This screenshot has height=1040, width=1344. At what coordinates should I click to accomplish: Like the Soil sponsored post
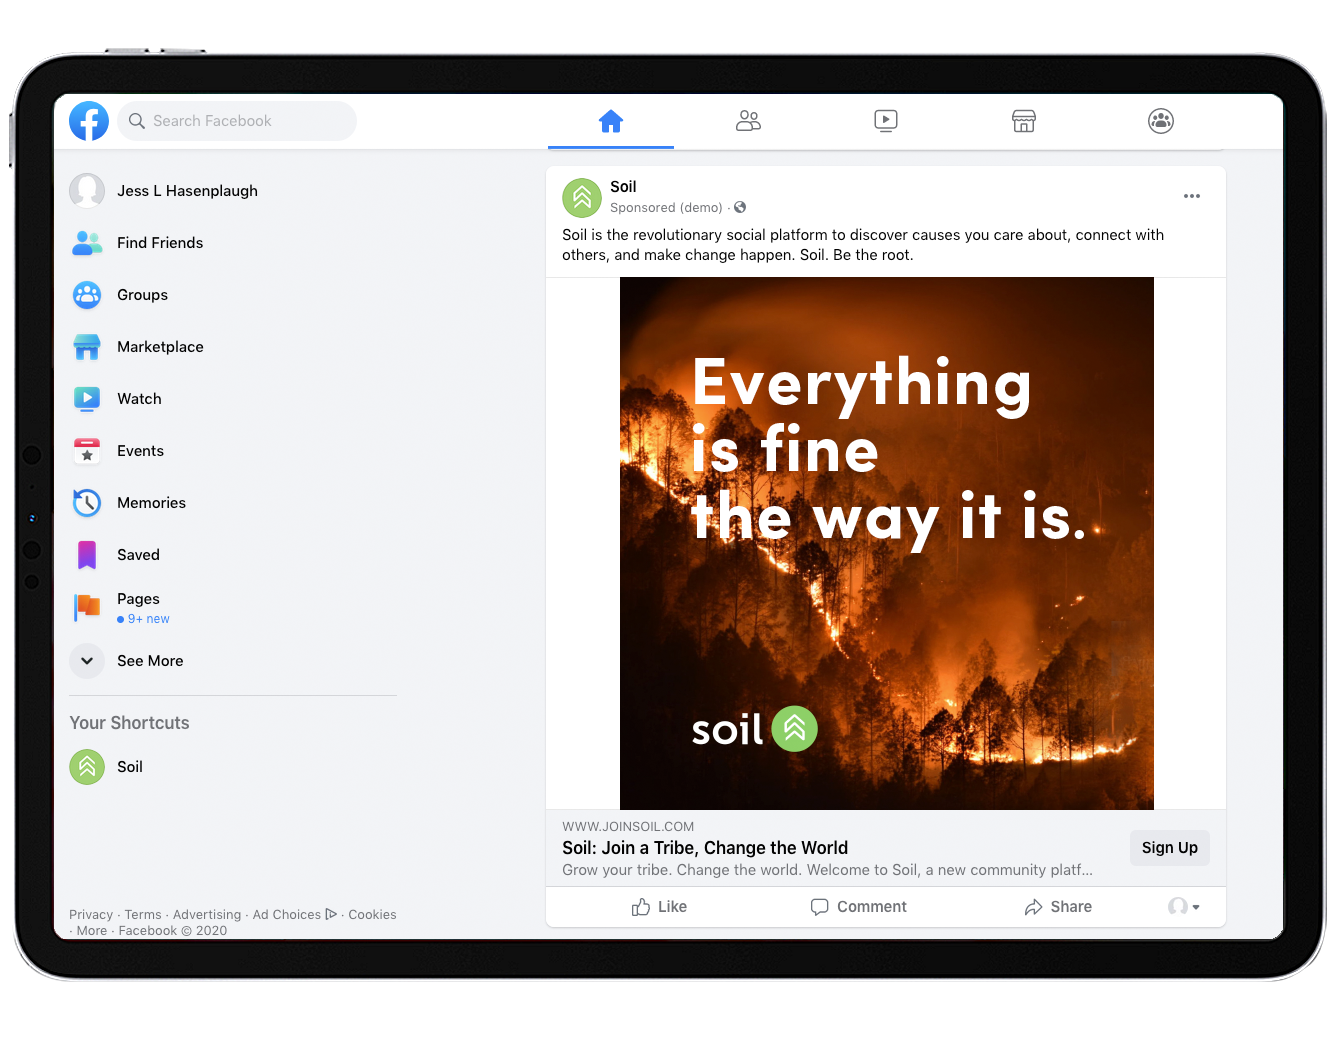tap(659, 907)
